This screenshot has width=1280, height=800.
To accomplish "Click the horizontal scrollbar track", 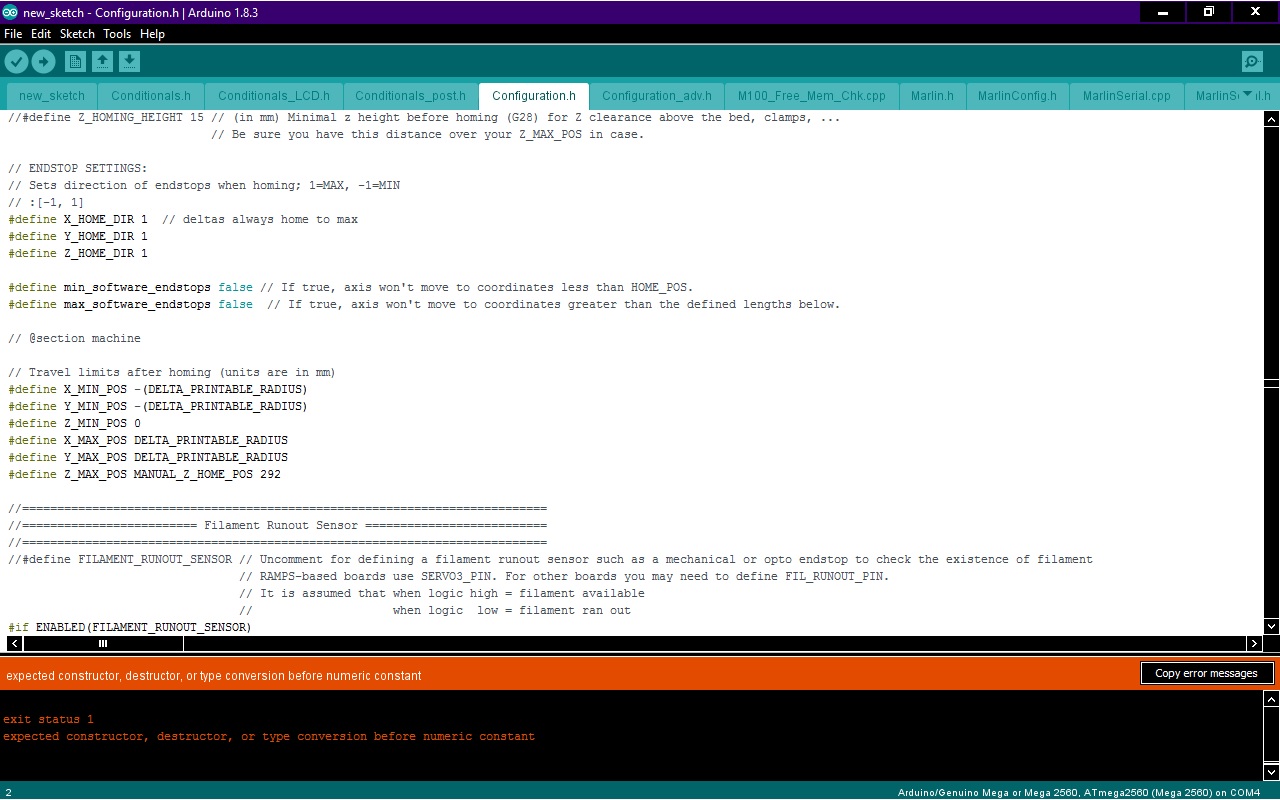I will [x=600, y=643].
